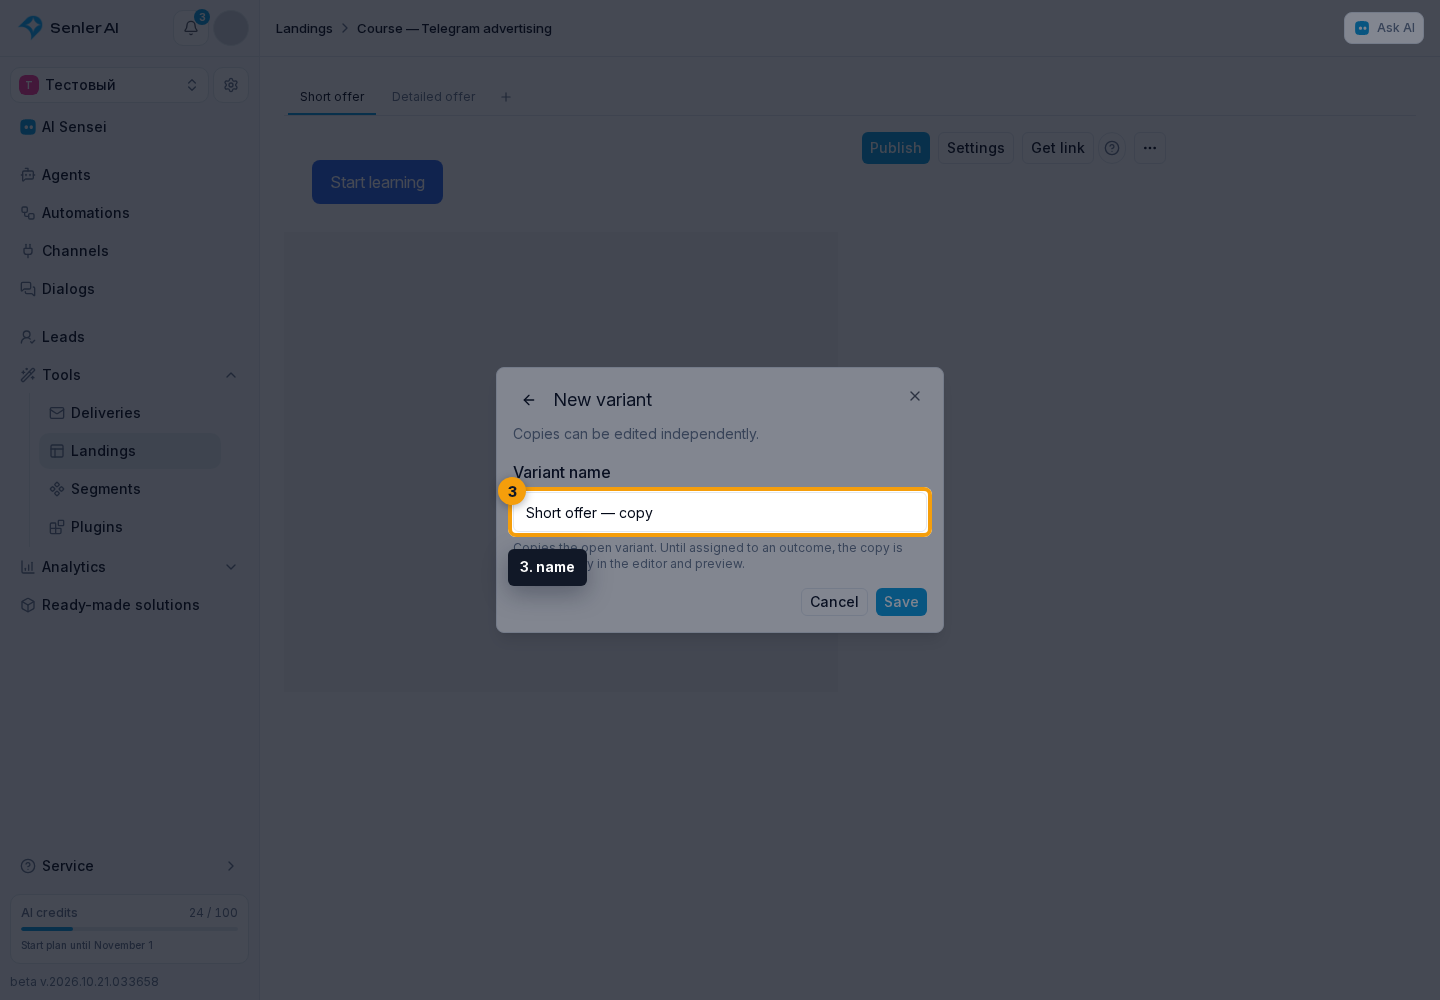Open landing Settings
This screenshot has width=1440, height=1000.
click(x=976, y=148)
